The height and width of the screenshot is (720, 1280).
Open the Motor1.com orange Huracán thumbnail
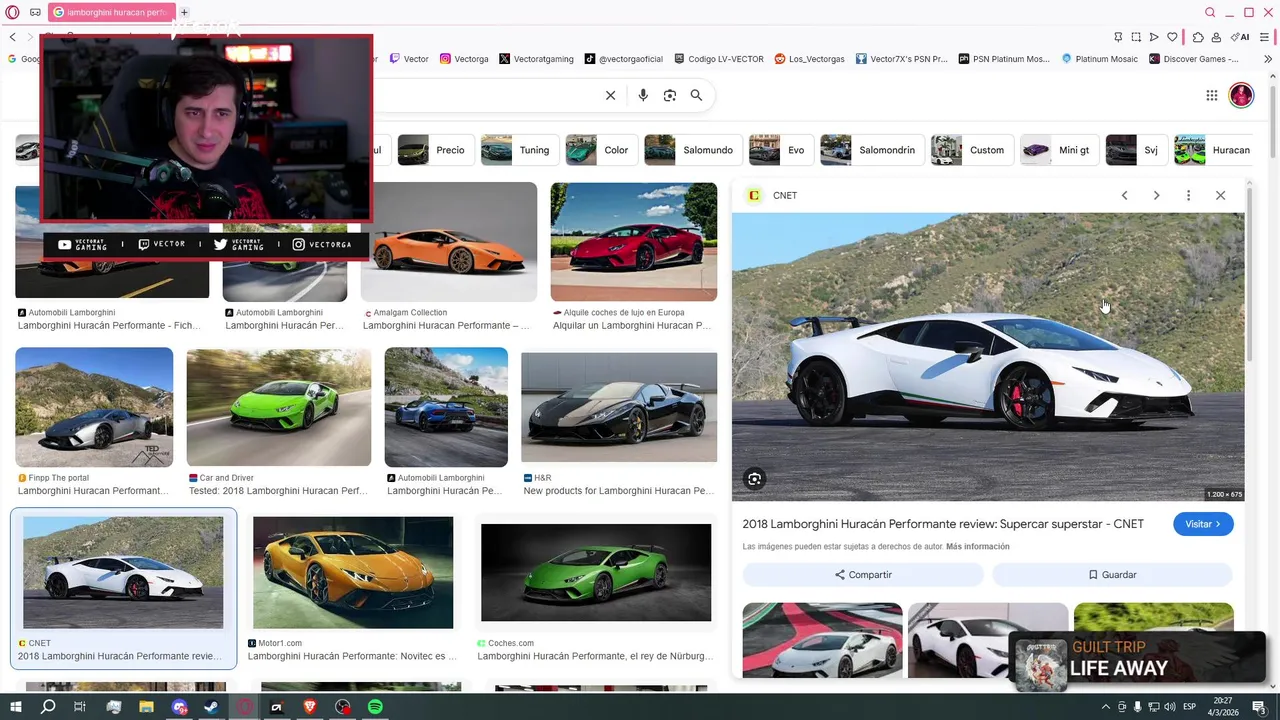pos(353,572)
